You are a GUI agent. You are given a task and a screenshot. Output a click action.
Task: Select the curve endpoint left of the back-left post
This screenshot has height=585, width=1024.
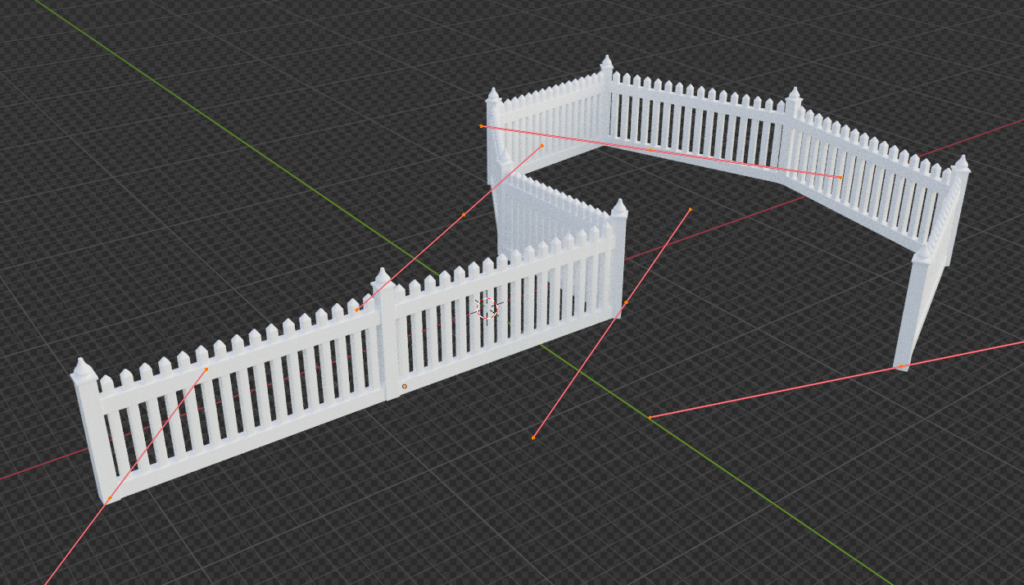(x=482, y=126)
